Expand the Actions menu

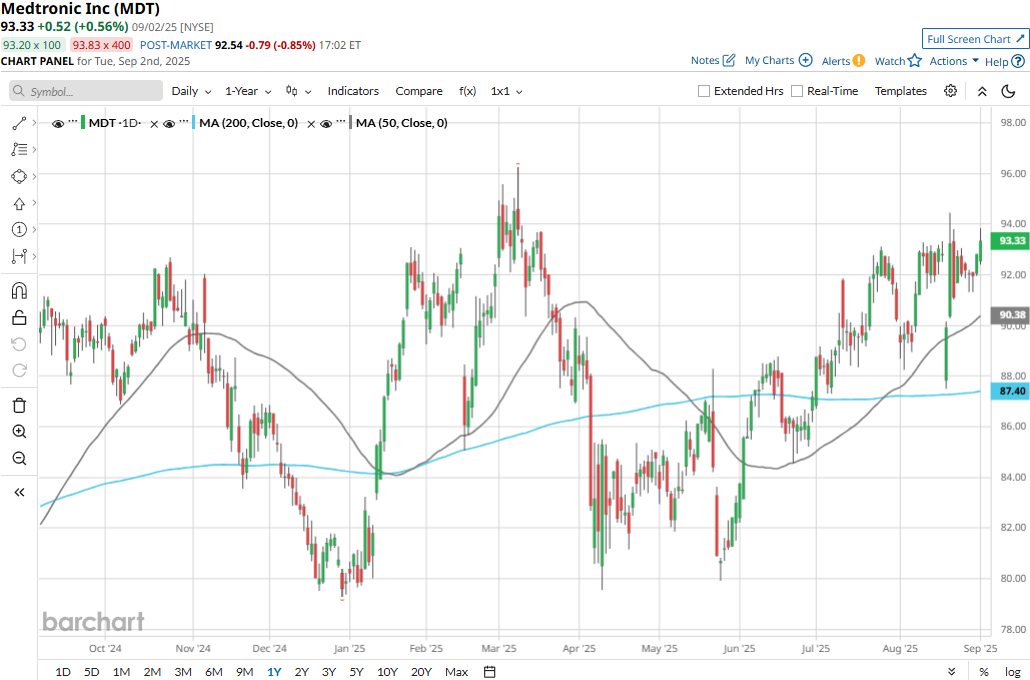tap(954, 61)
